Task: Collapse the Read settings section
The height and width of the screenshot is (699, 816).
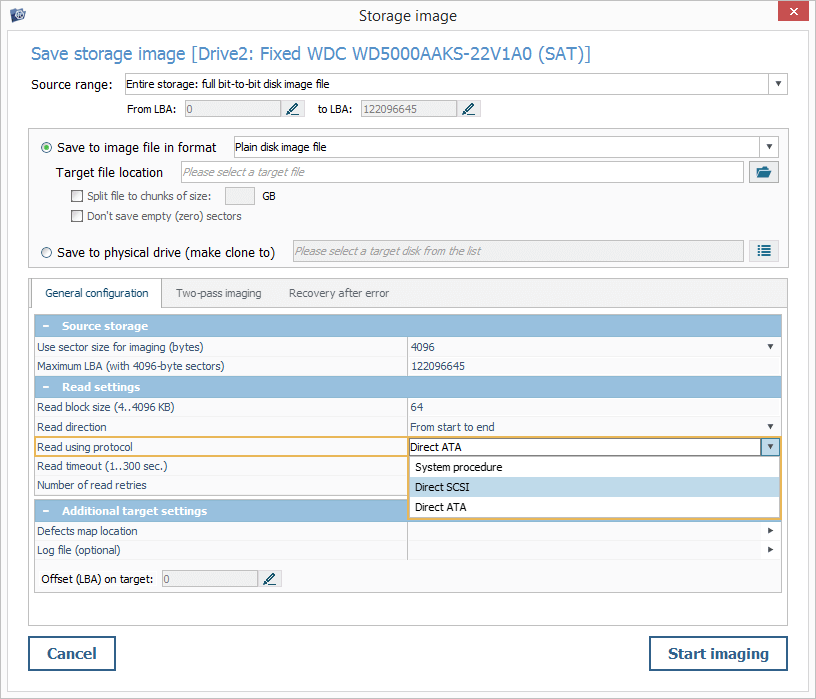Action: coord(46,387)
